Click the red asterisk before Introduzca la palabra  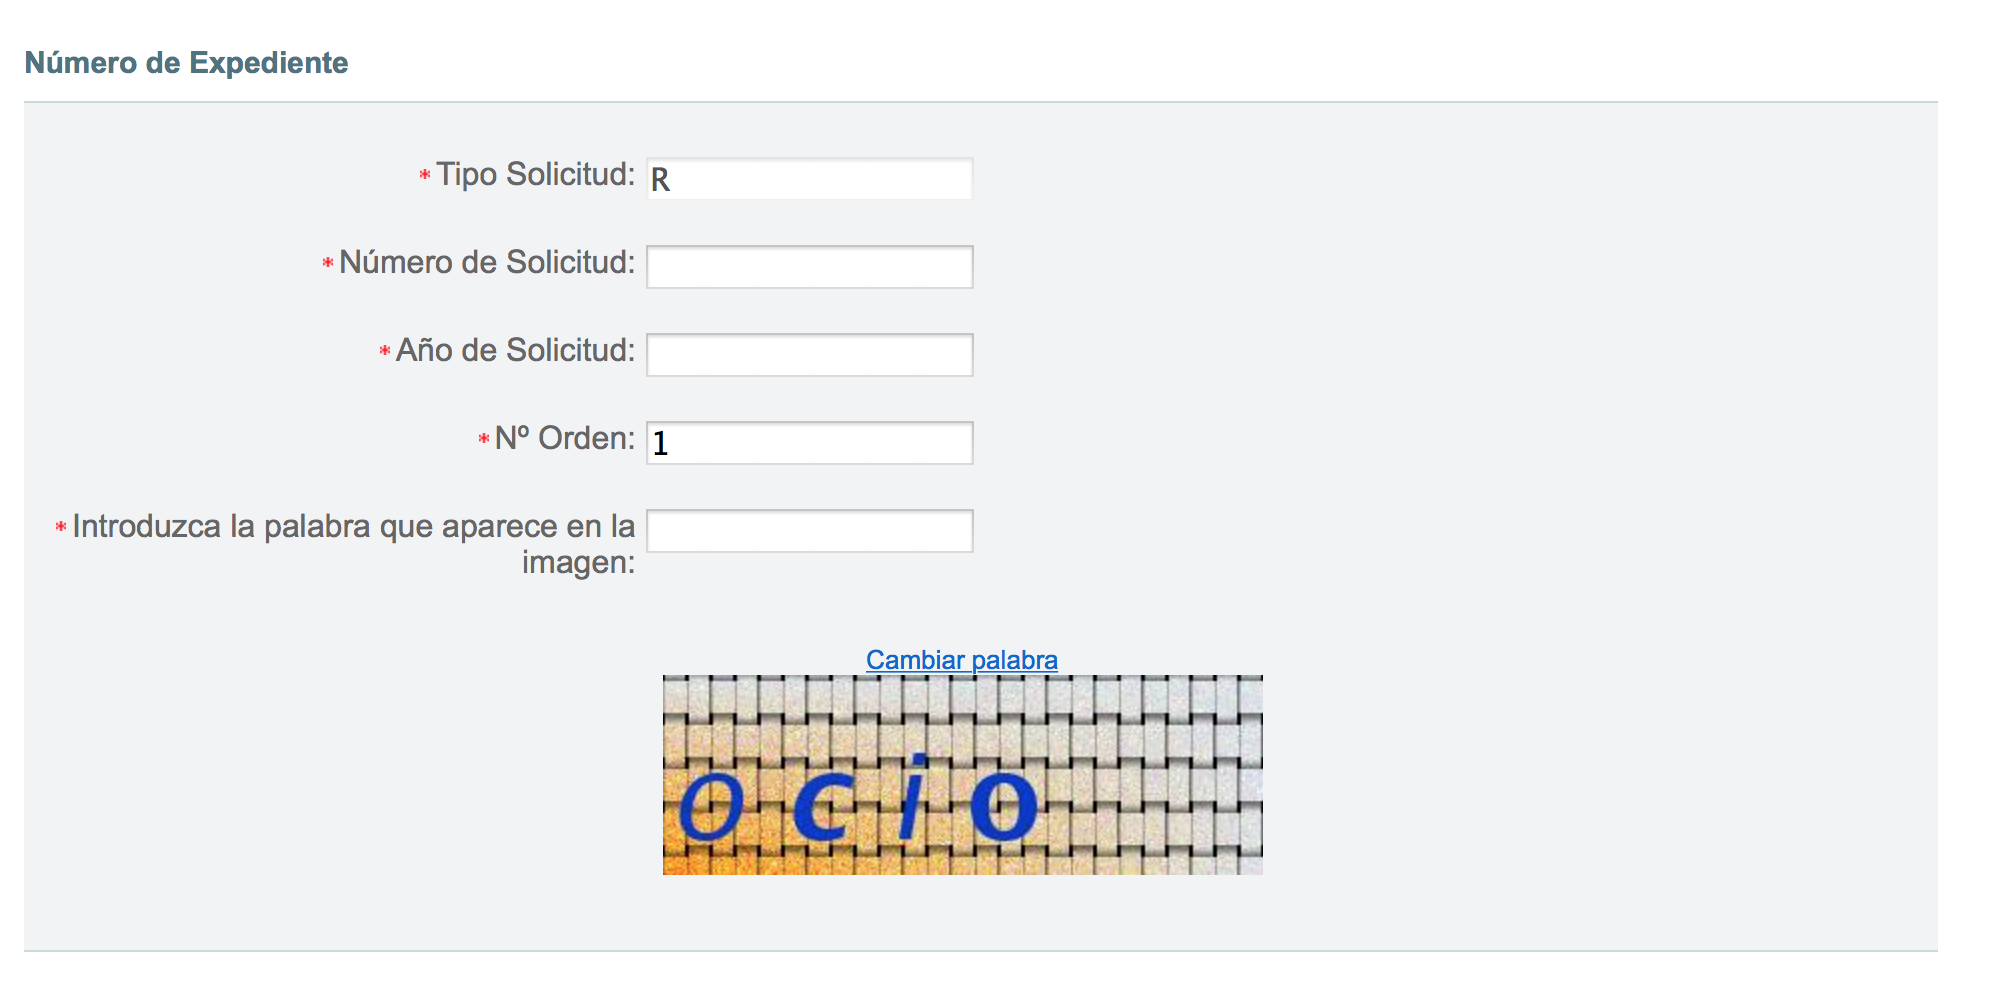point(61,527)
